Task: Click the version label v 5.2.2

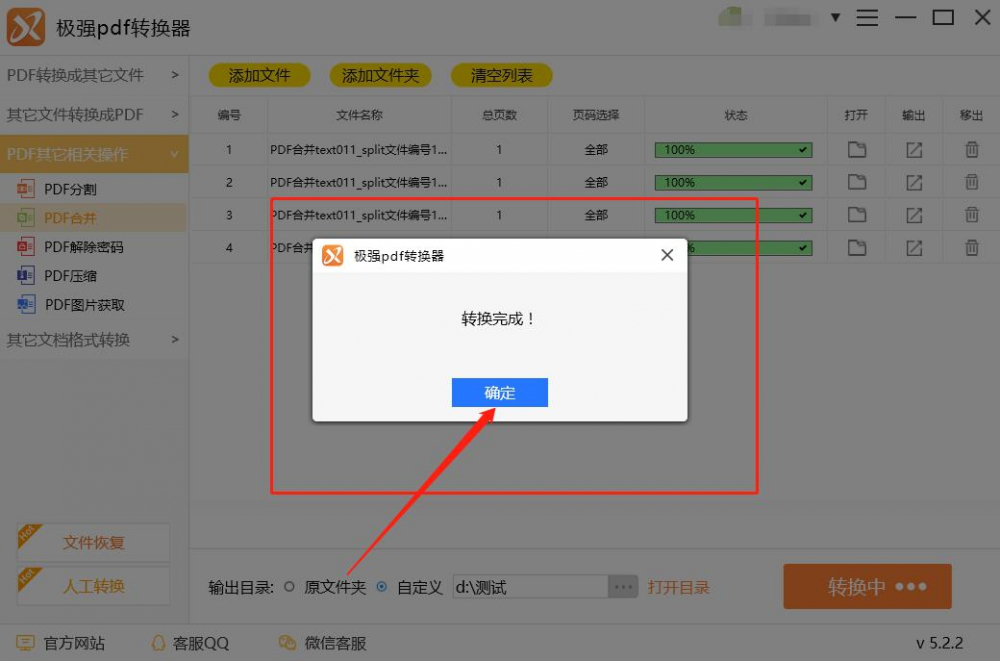Action: pos(939,643)
